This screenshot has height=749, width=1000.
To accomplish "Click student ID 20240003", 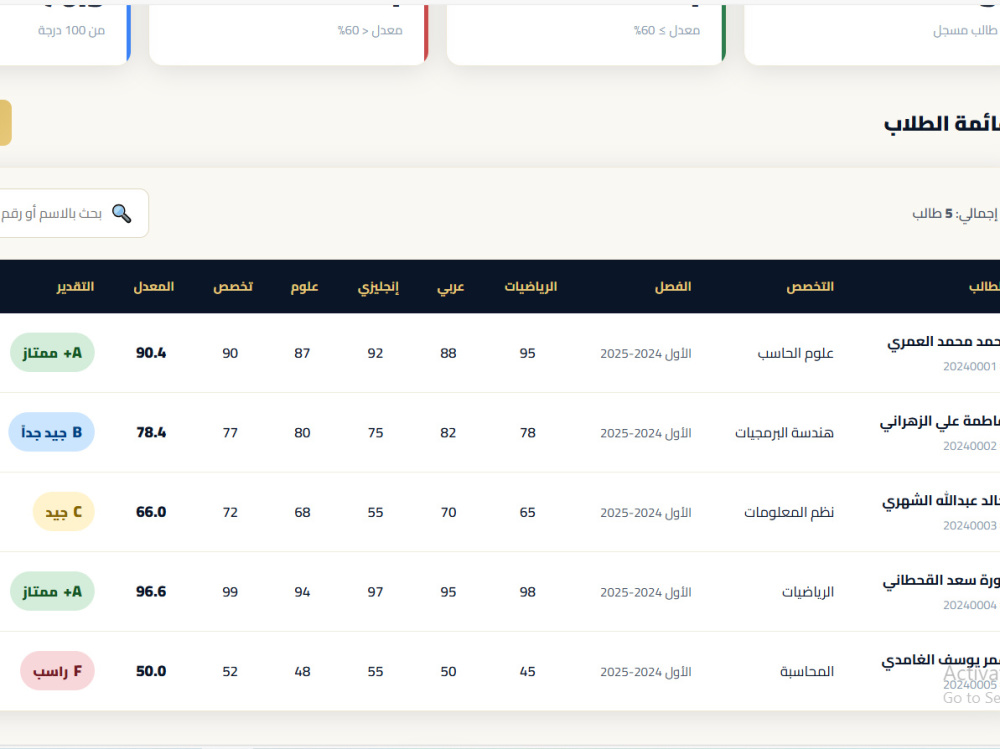I will (969, 526).
